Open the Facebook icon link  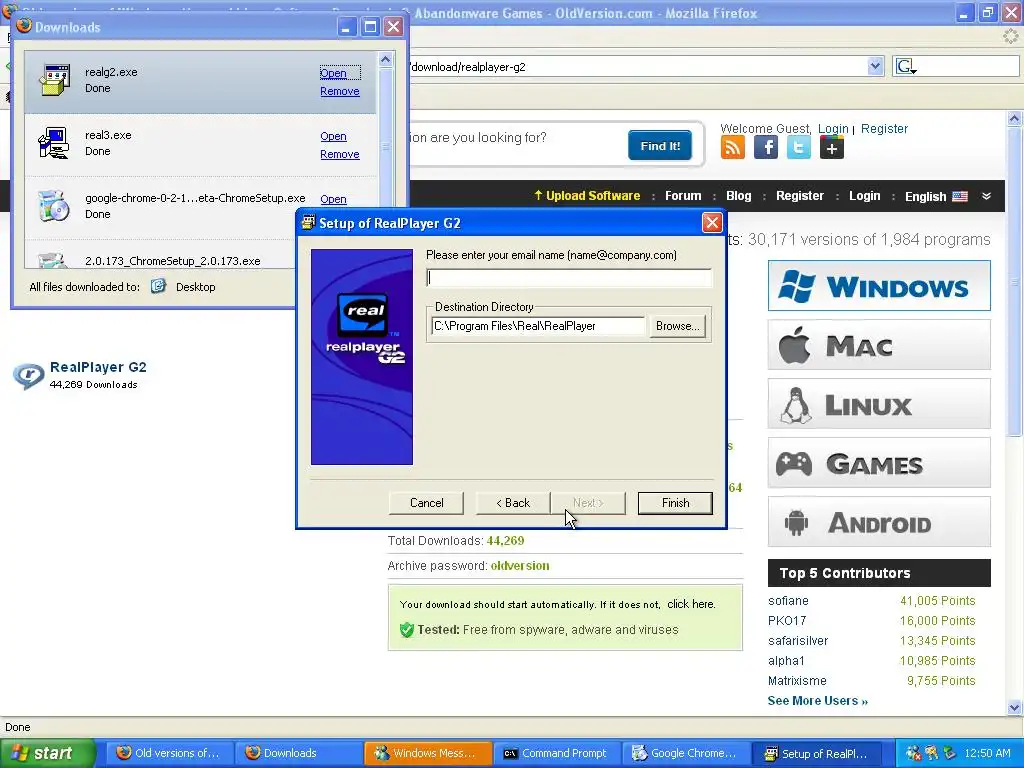point(765,147)
